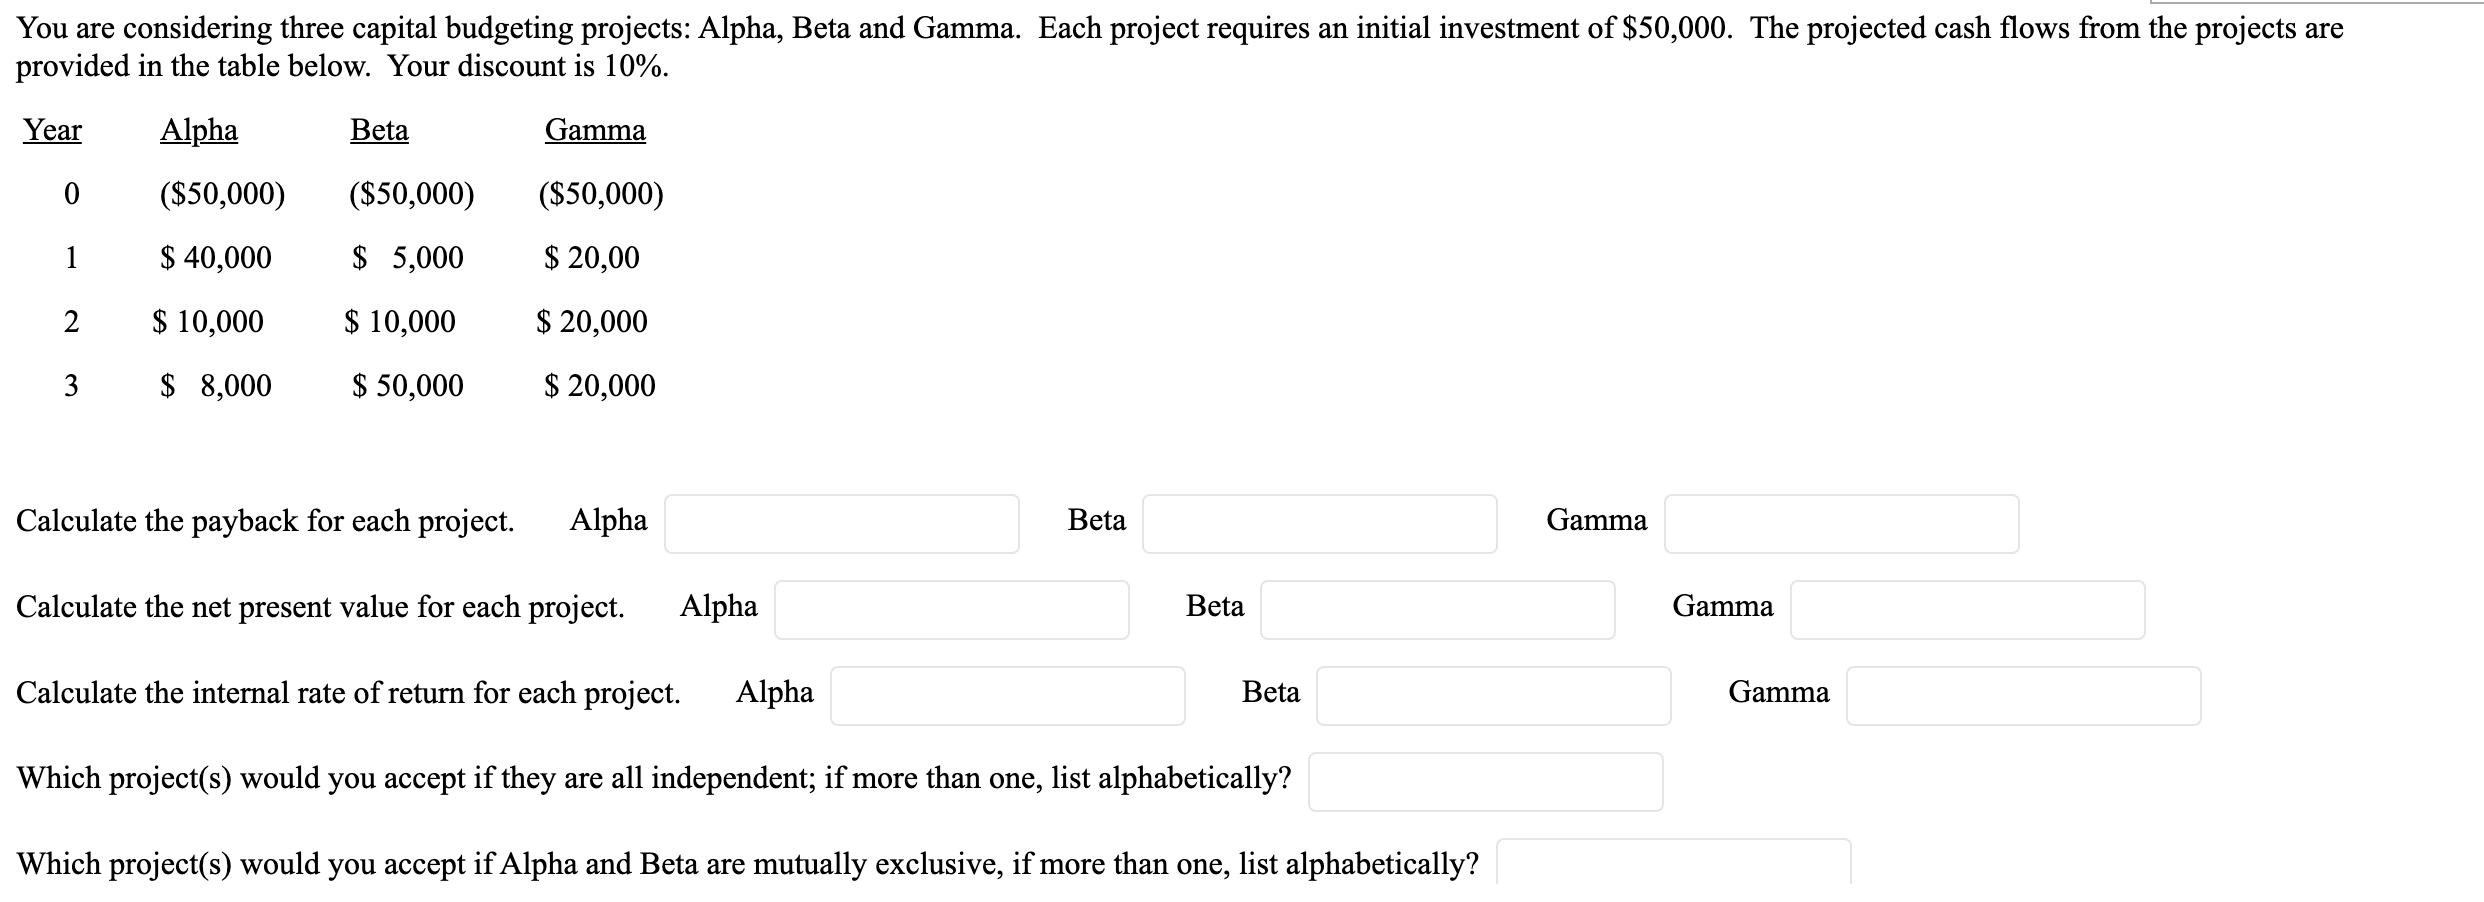Focus the Gamma payback input box
The height and width of the screenshot is (902, 2484).
coord(1841,523)
